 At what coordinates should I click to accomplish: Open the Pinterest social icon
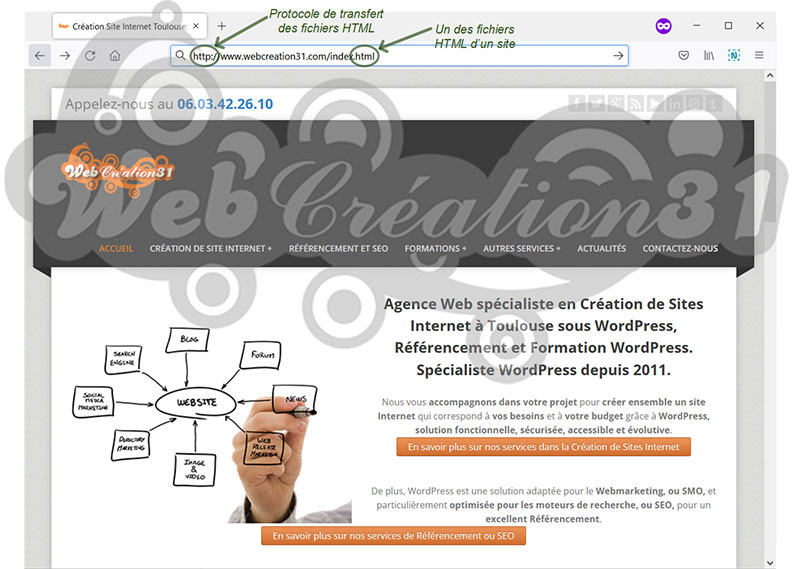(694, 104)
